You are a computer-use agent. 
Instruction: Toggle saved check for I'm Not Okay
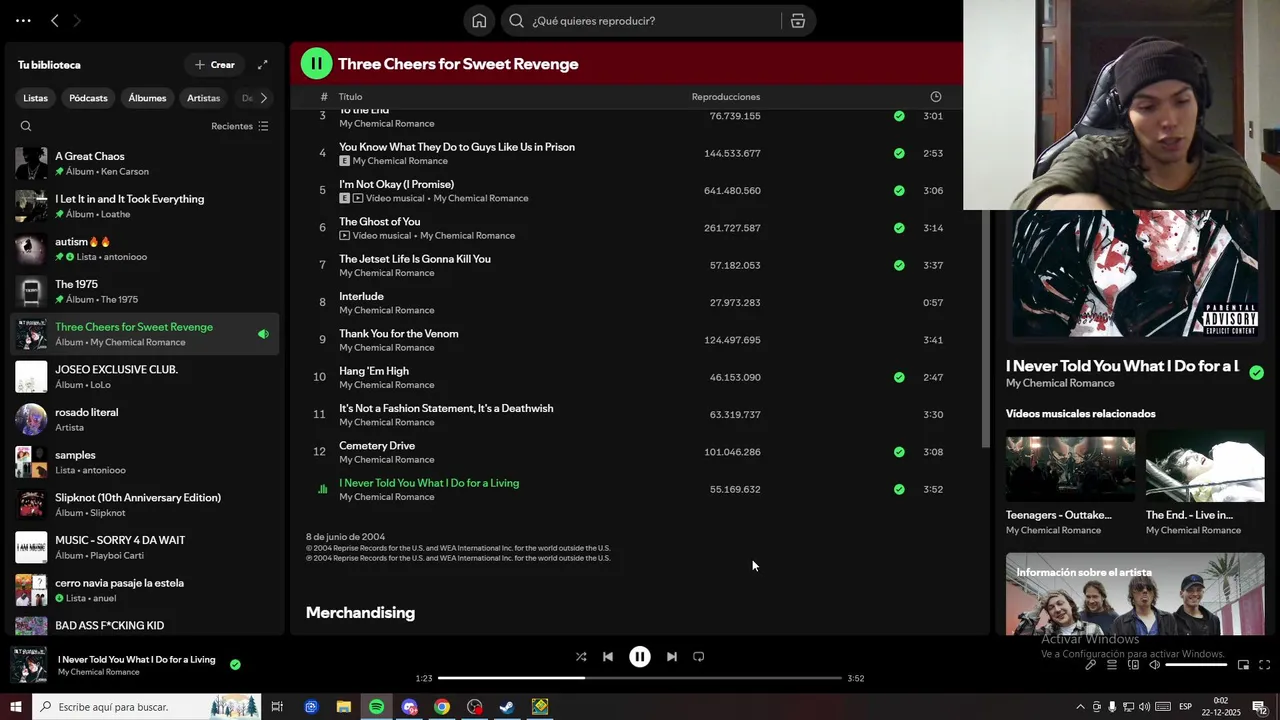pos(899,191)
